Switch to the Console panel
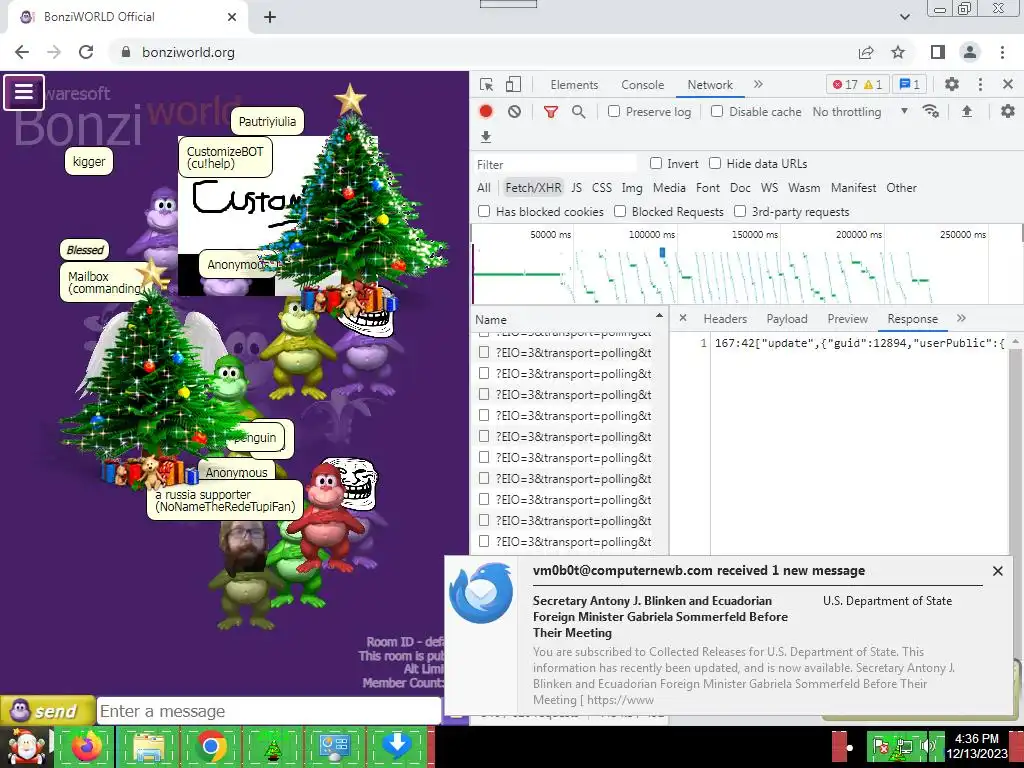 (643, 85)
